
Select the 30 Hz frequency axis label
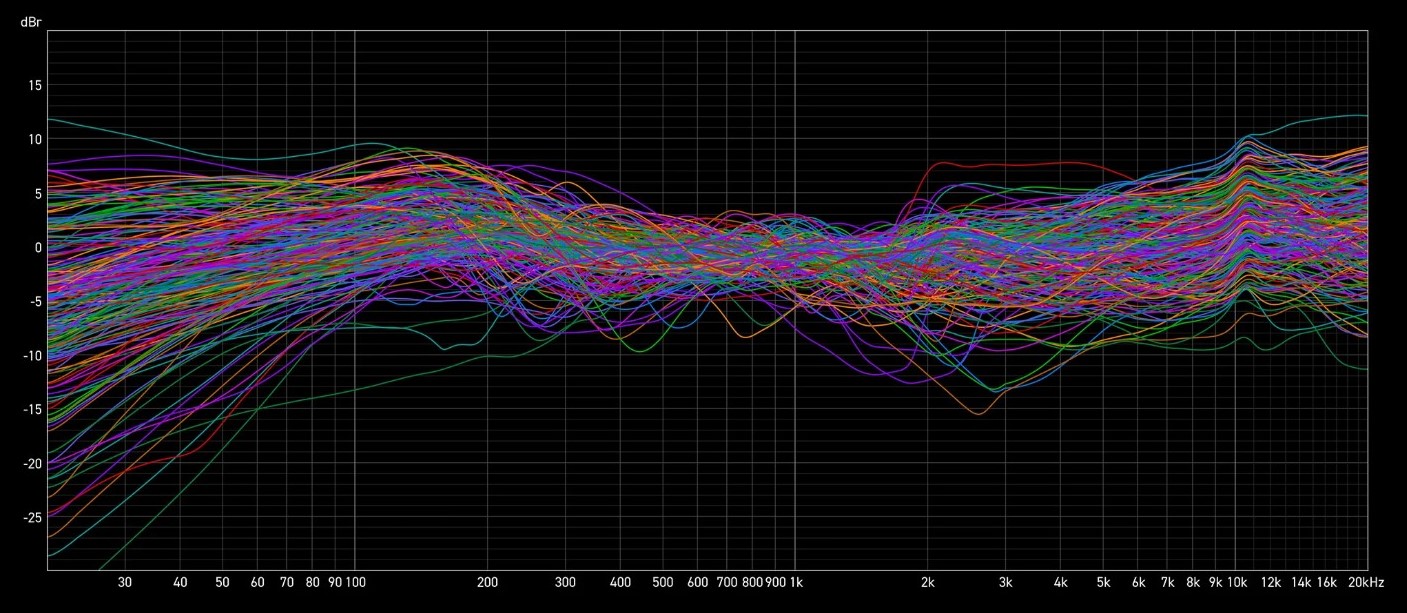coord(125,582)
